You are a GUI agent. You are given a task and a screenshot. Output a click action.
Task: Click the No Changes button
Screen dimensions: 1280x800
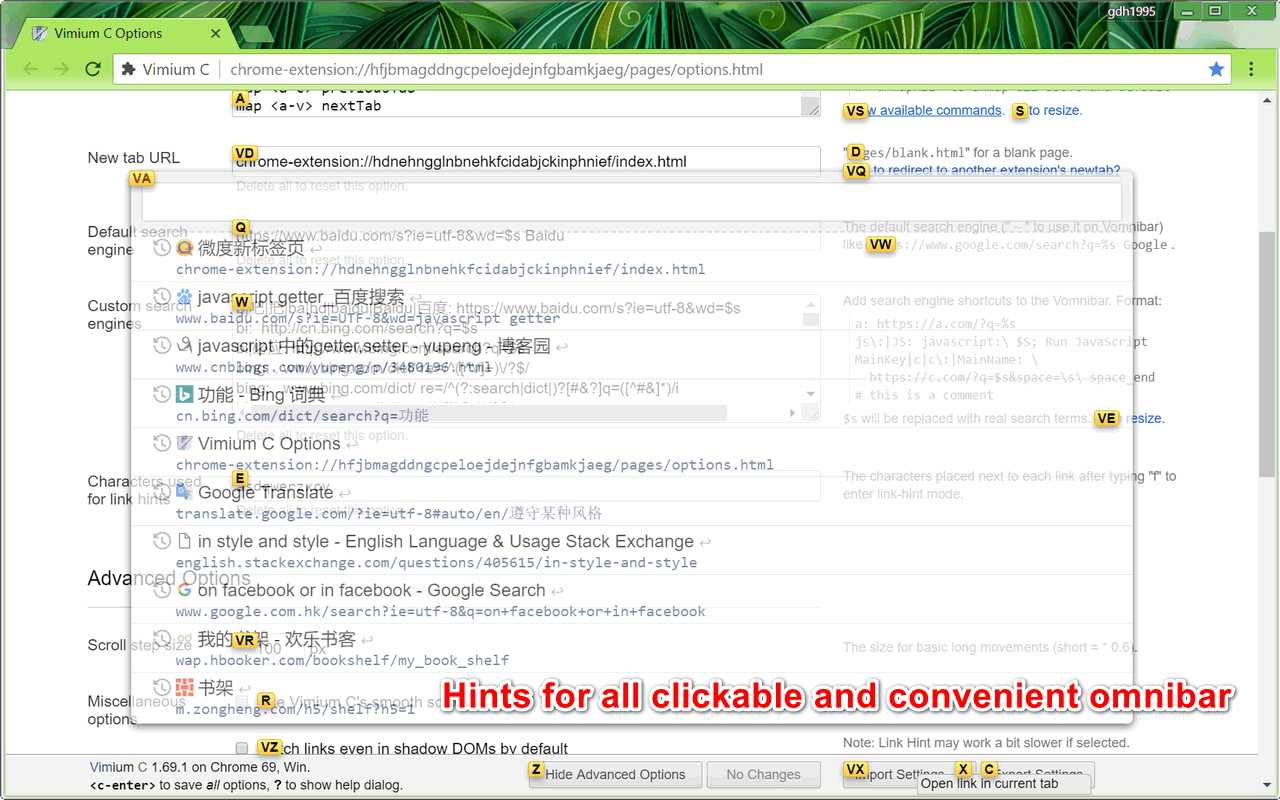tap(763, 774)
